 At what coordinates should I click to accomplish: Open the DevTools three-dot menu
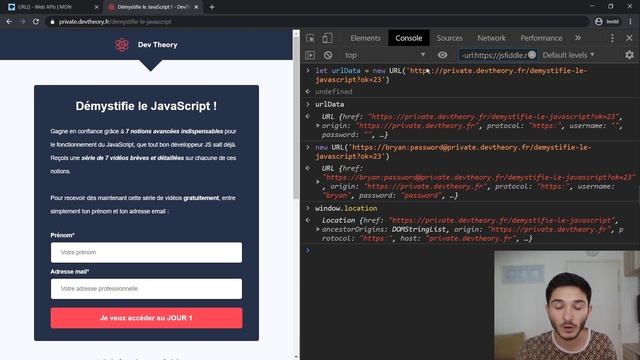[x=612, y=38]
